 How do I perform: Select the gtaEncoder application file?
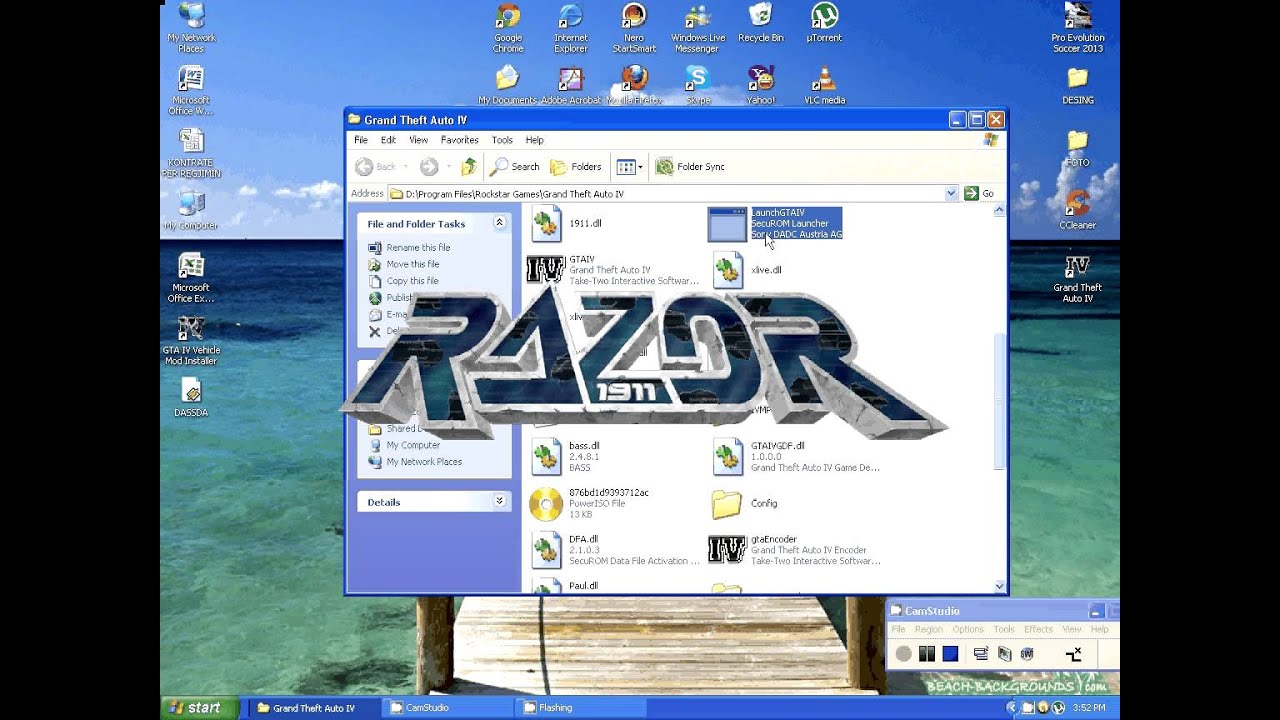[x=795, y=550]
